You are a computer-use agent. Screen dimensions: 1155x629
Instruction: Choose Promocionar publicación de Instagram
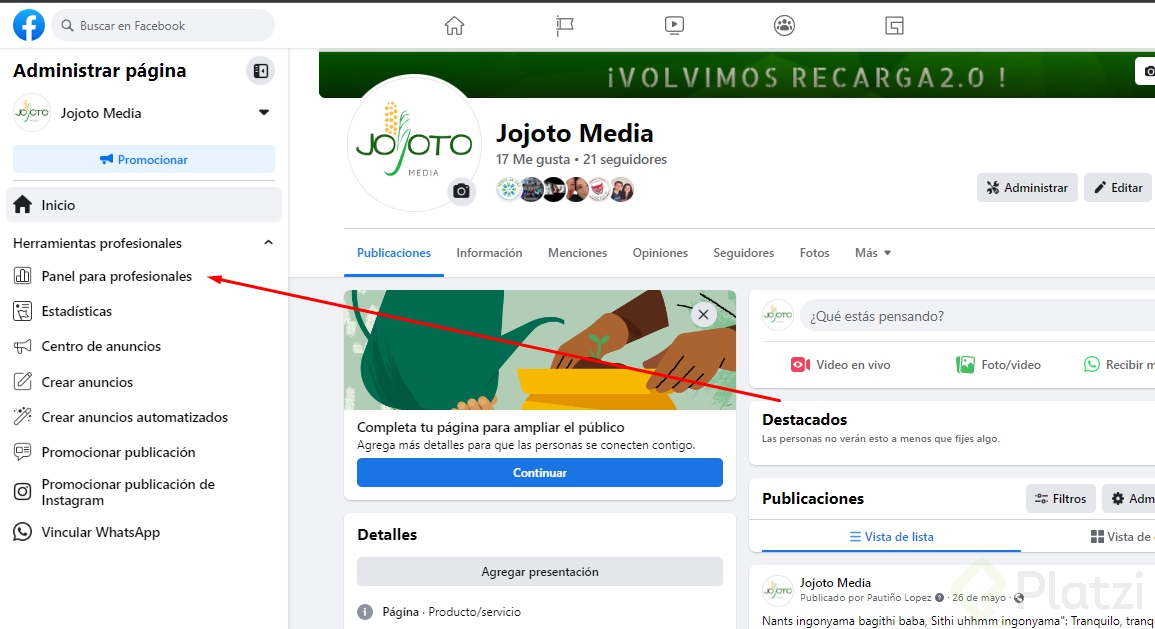point(128,492)
